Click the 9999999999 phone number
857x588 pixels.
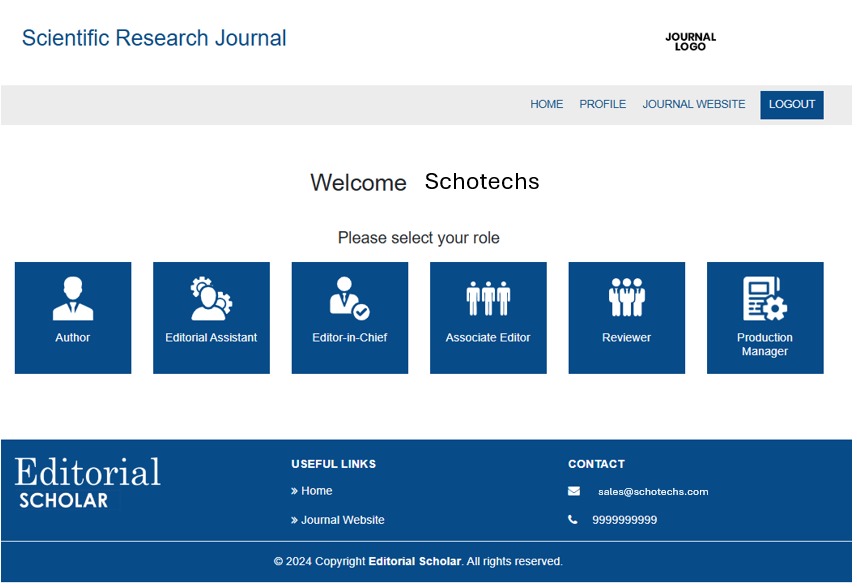pyautogui.click(x=624, y=520)
